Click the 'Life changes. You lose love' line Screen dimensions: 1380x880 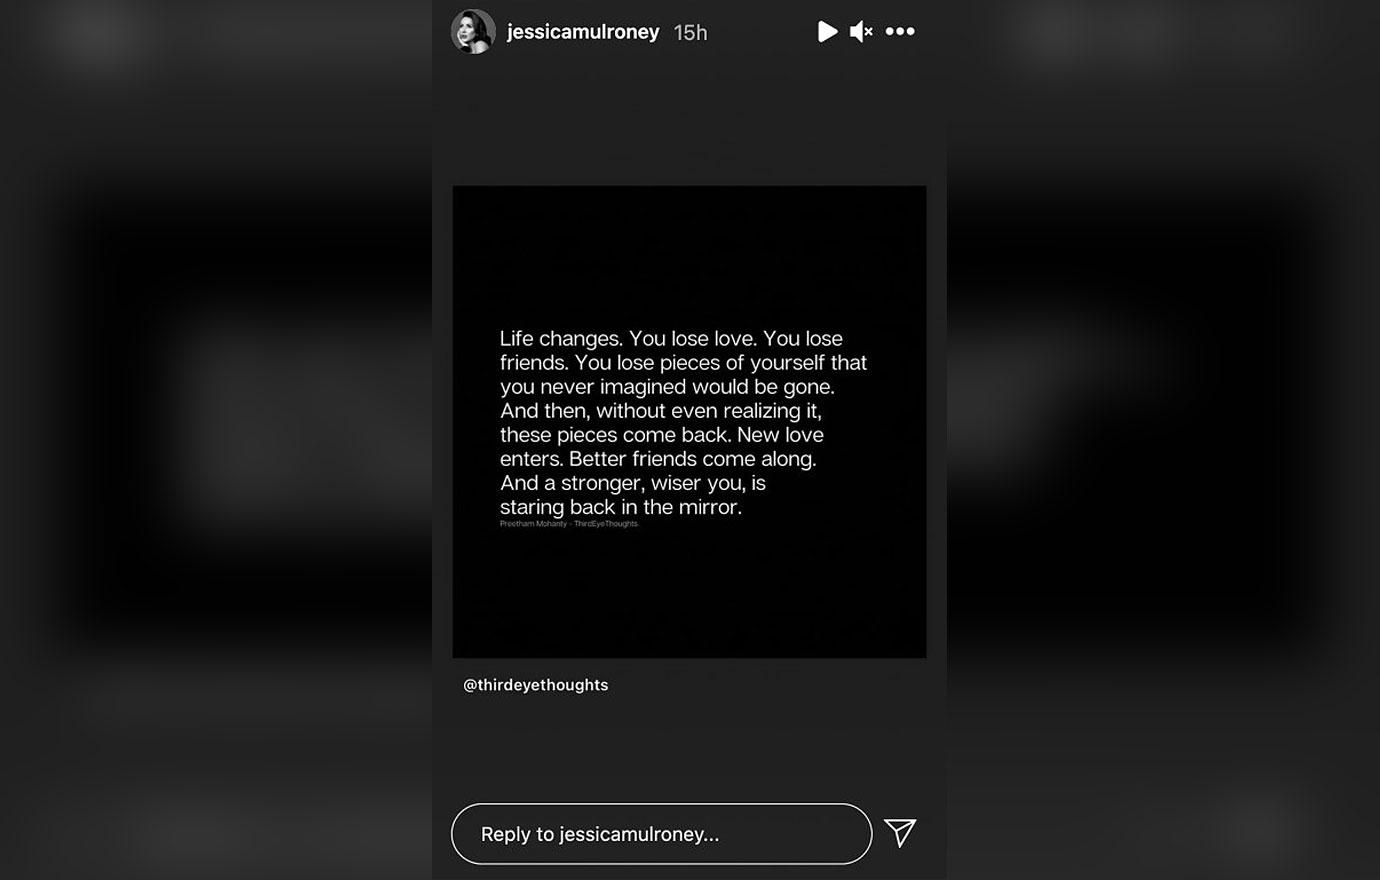[671, 339]
